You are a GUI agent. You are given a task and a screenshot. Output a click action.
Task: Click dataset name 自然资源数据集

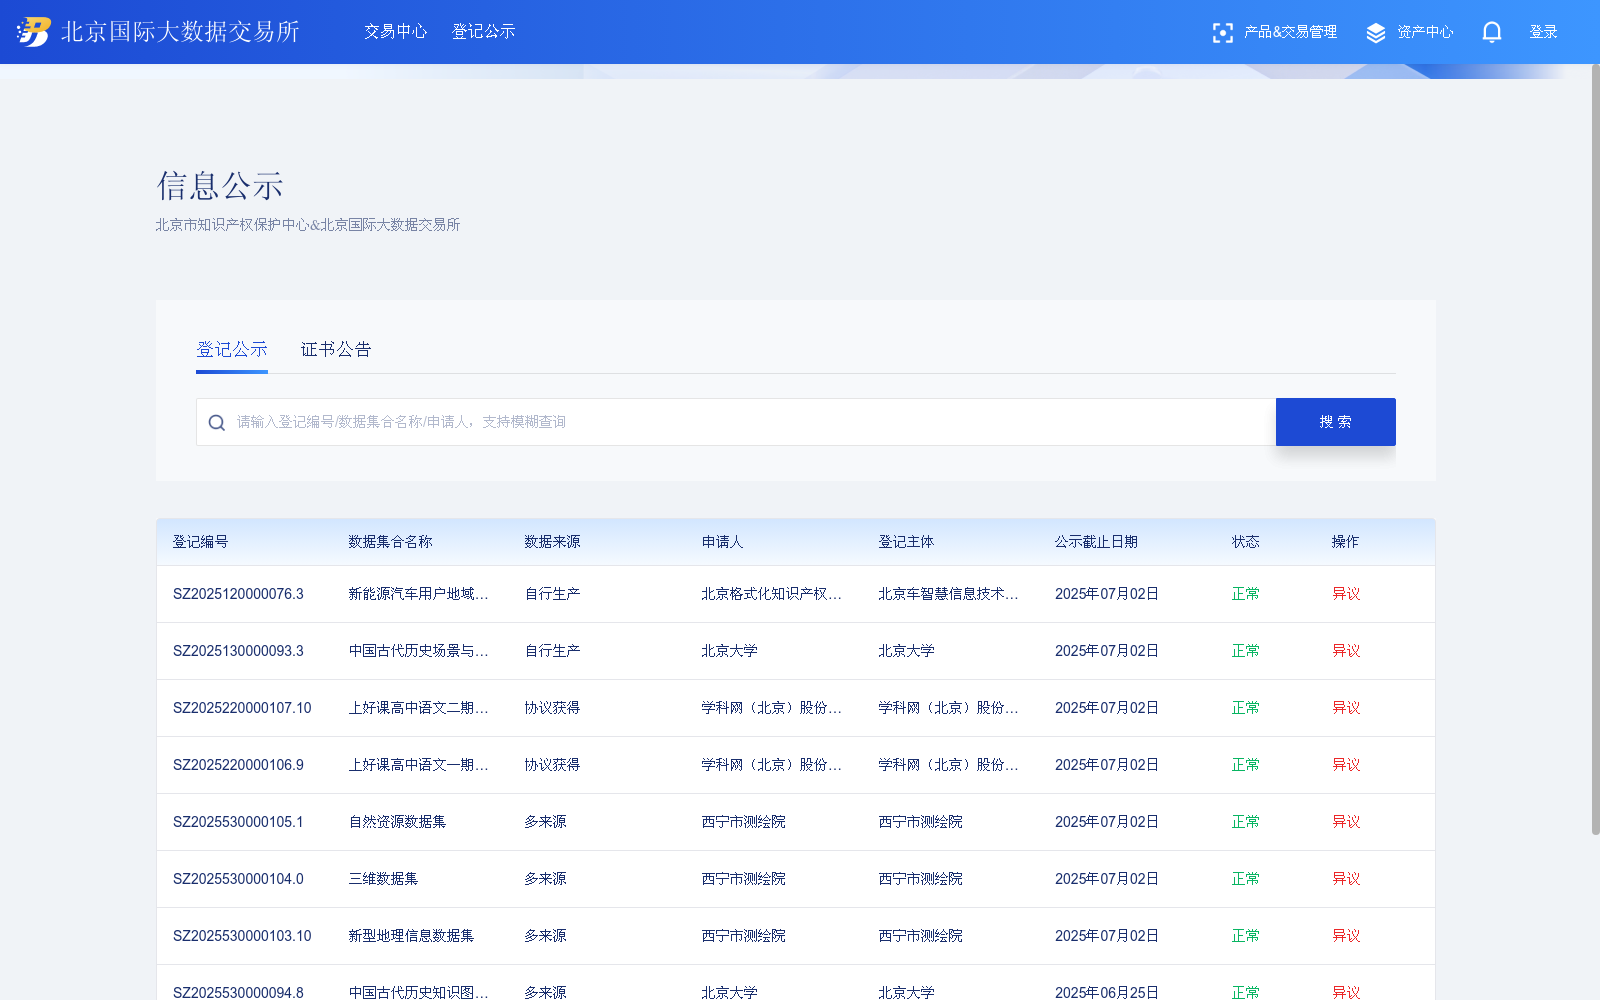tap(397, 822)
